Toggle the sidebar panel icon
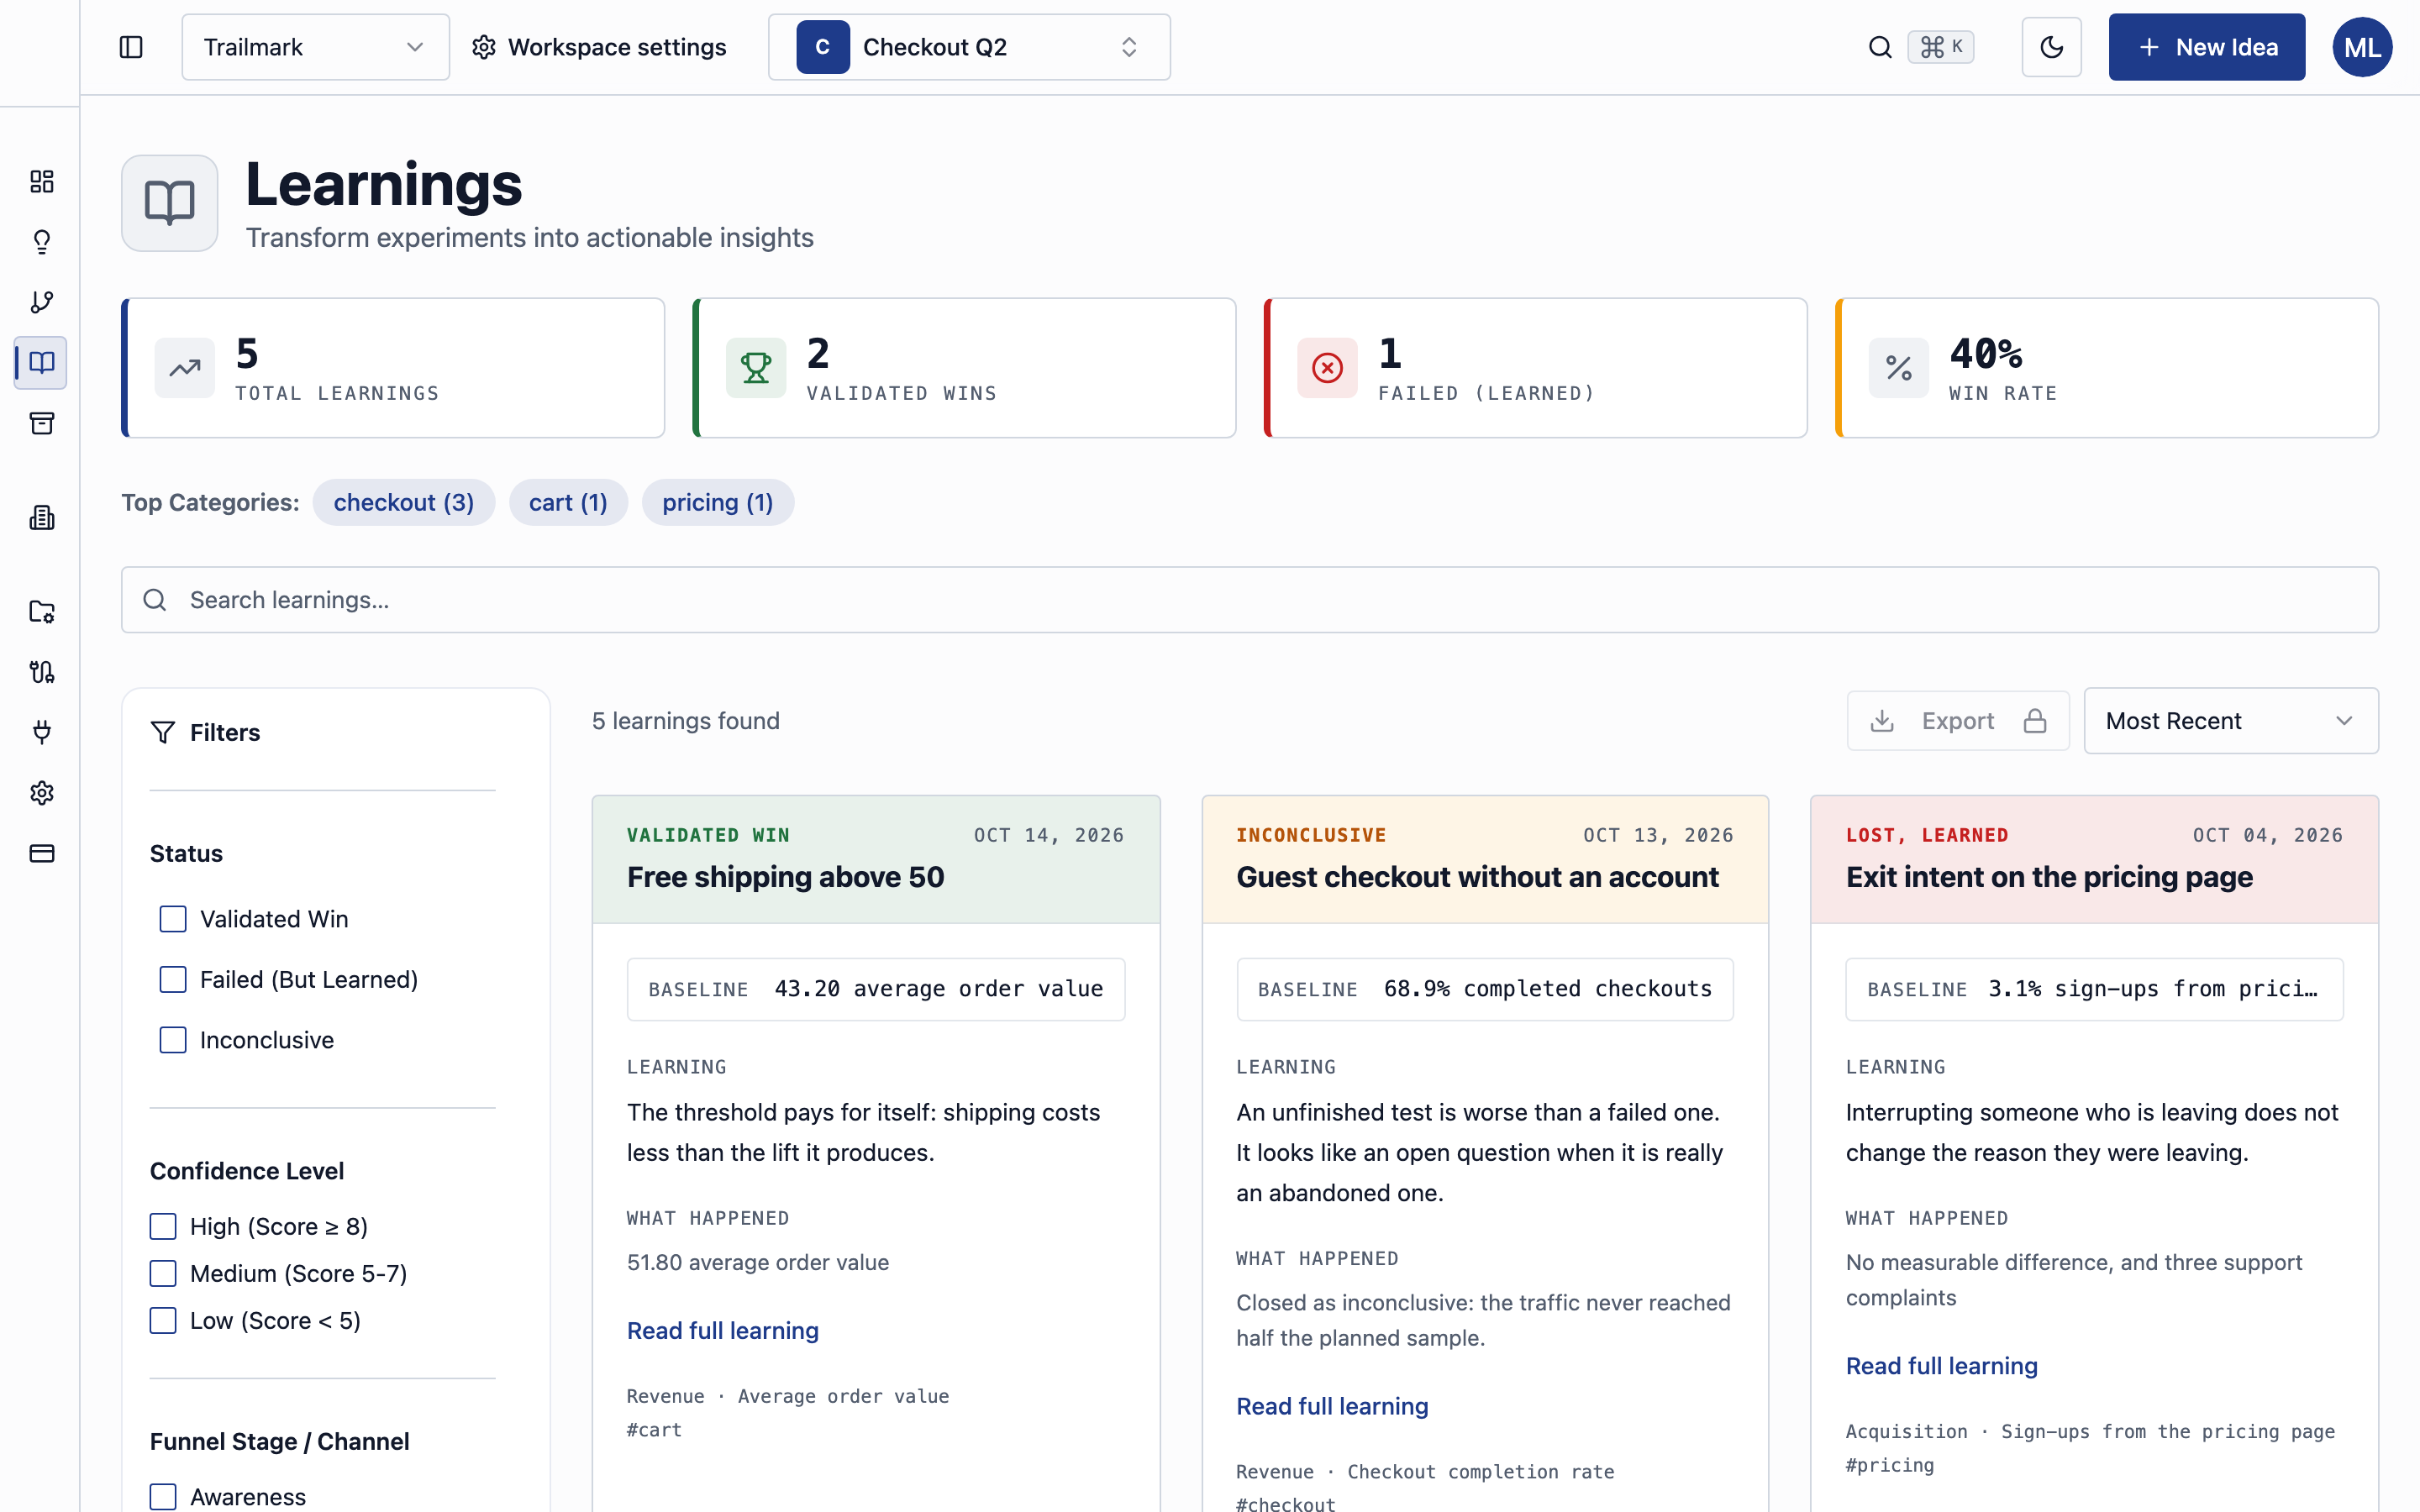The width and height of the screenshot is (2420, 1512). [x=131, y=47]
